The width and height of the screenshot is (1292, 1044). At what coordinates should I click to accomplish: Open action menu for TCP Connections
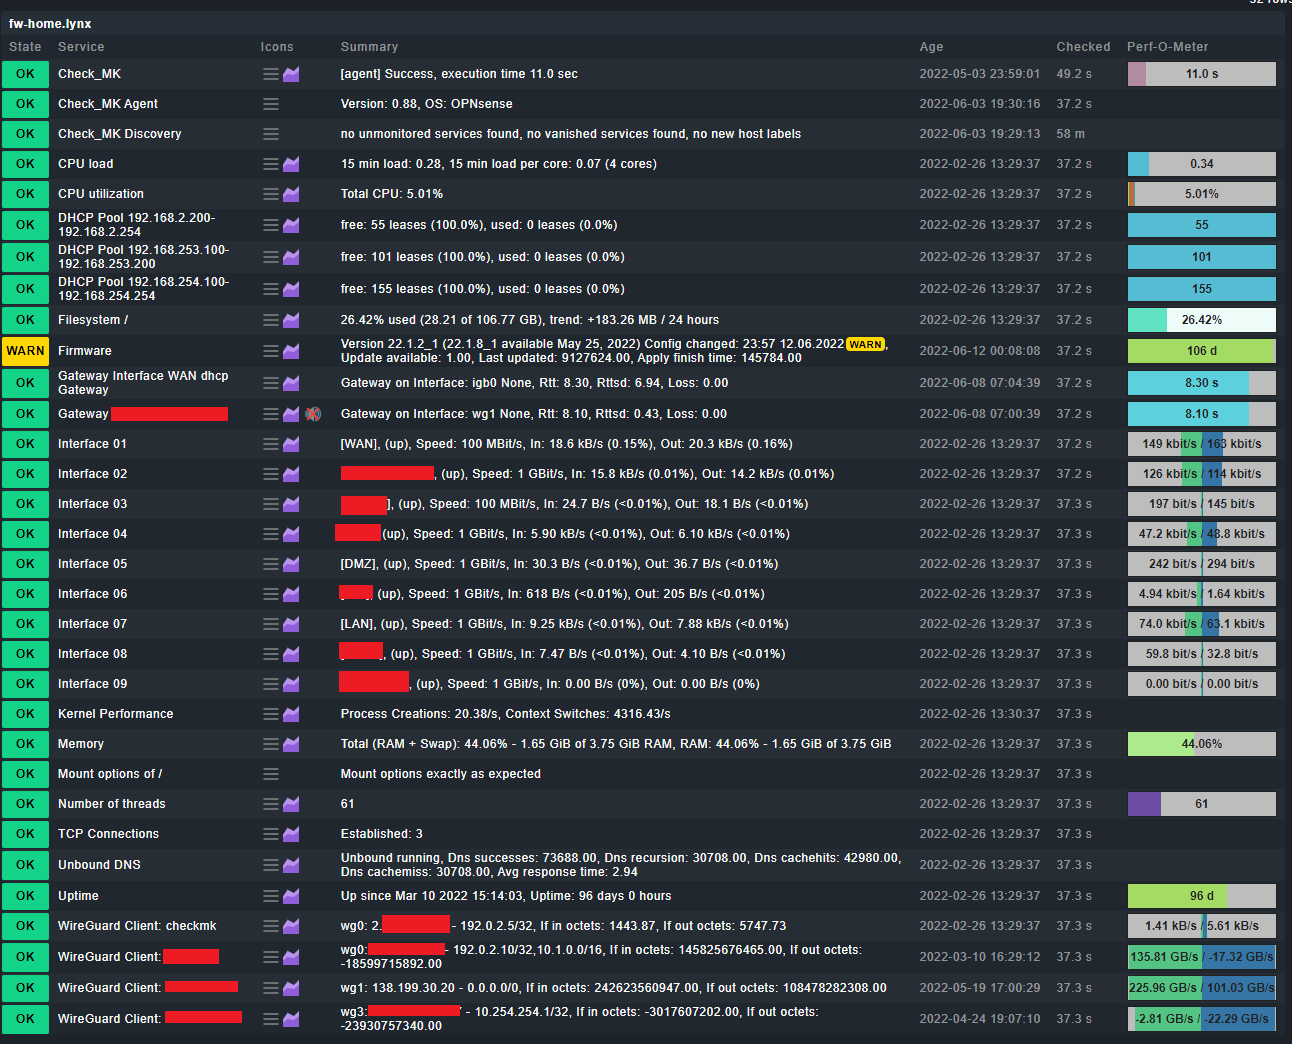[271, 834]
